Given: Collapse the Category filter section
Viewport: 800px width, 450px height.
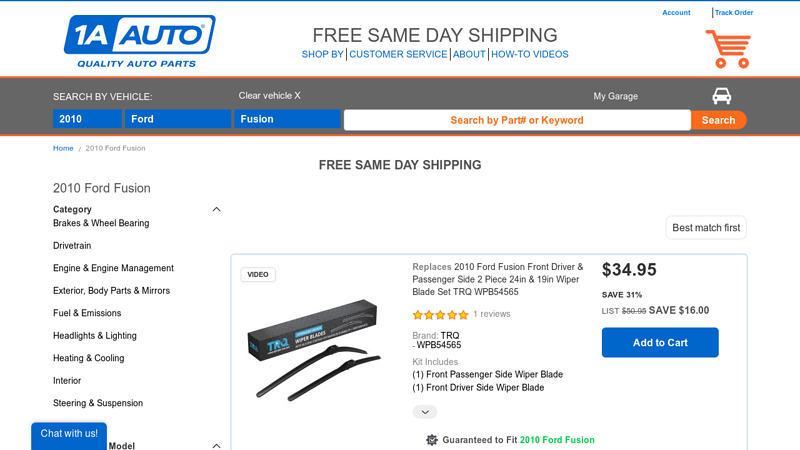Looking at the screenshot, I should [217, 210].
